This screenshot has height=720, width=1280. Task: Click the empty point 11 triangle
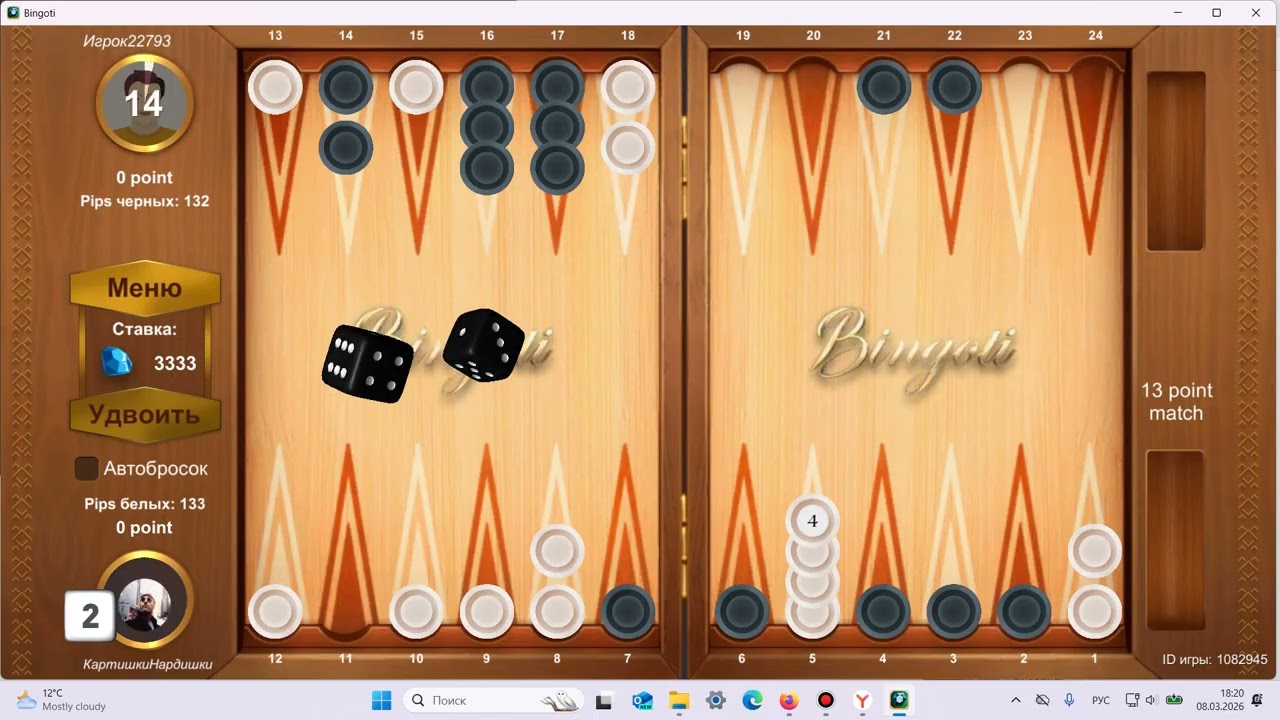[x=346, y=540]
